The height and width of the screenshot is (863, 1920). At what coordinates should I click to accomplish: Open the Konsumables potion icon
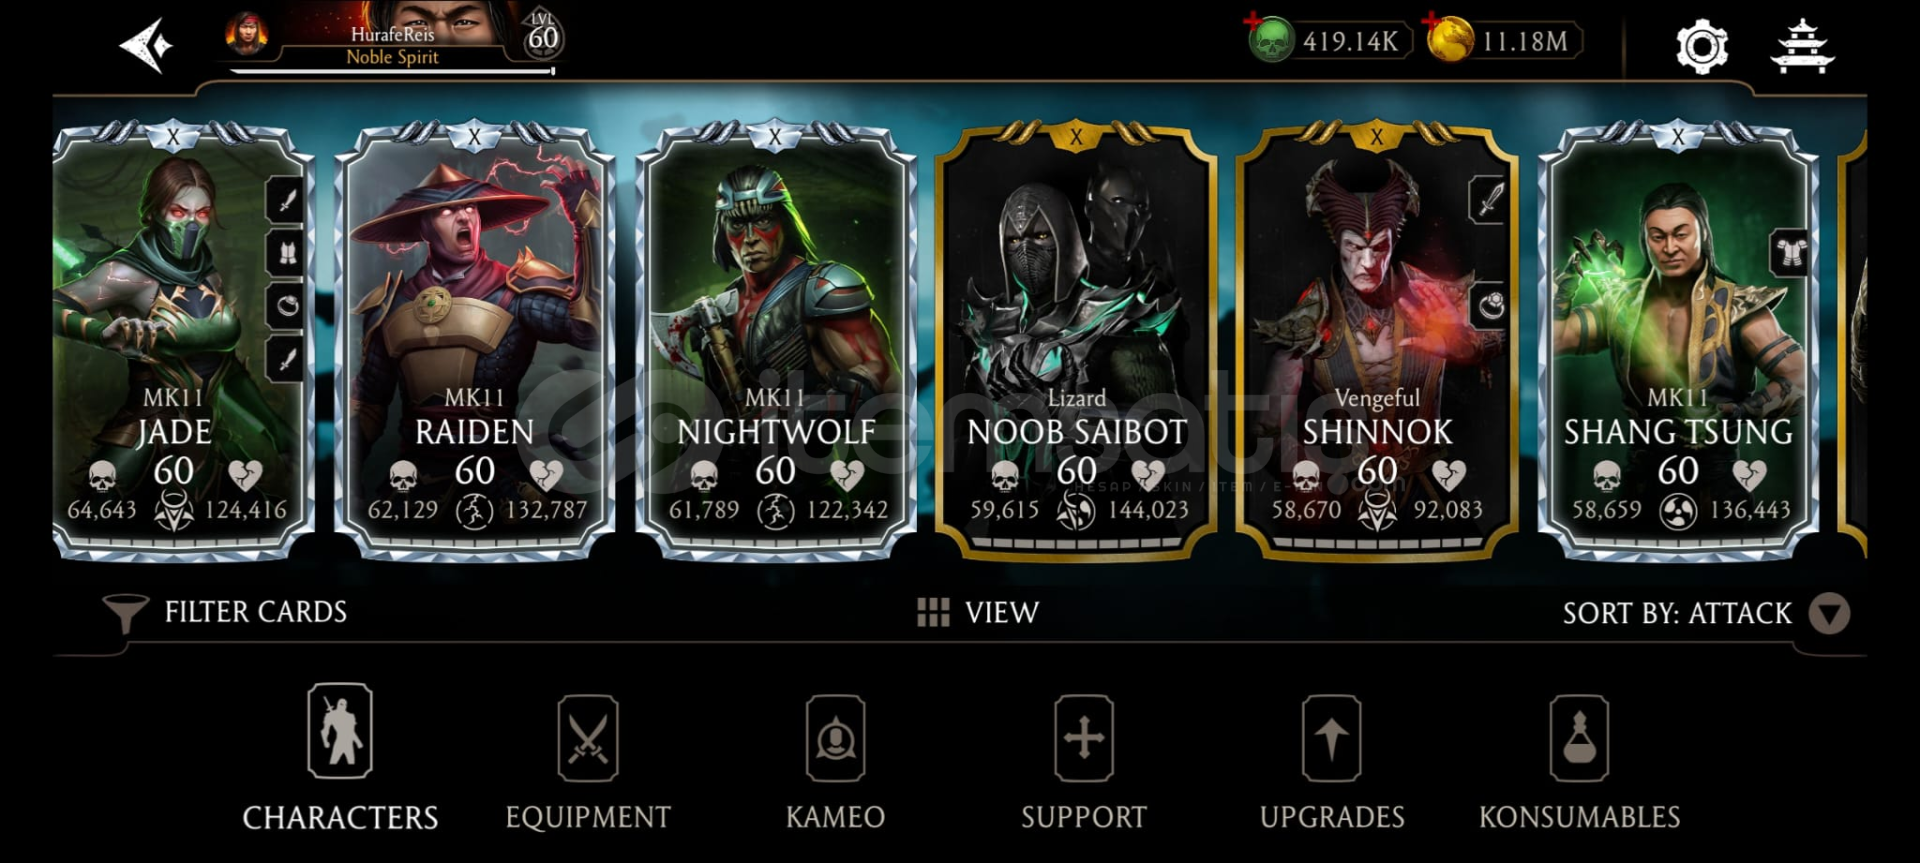1579,739
